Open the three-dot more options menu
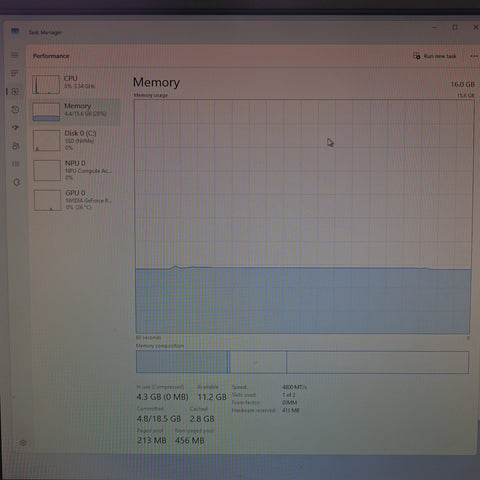480x480 pixels. pyautogui.click(x=474, y=56)
